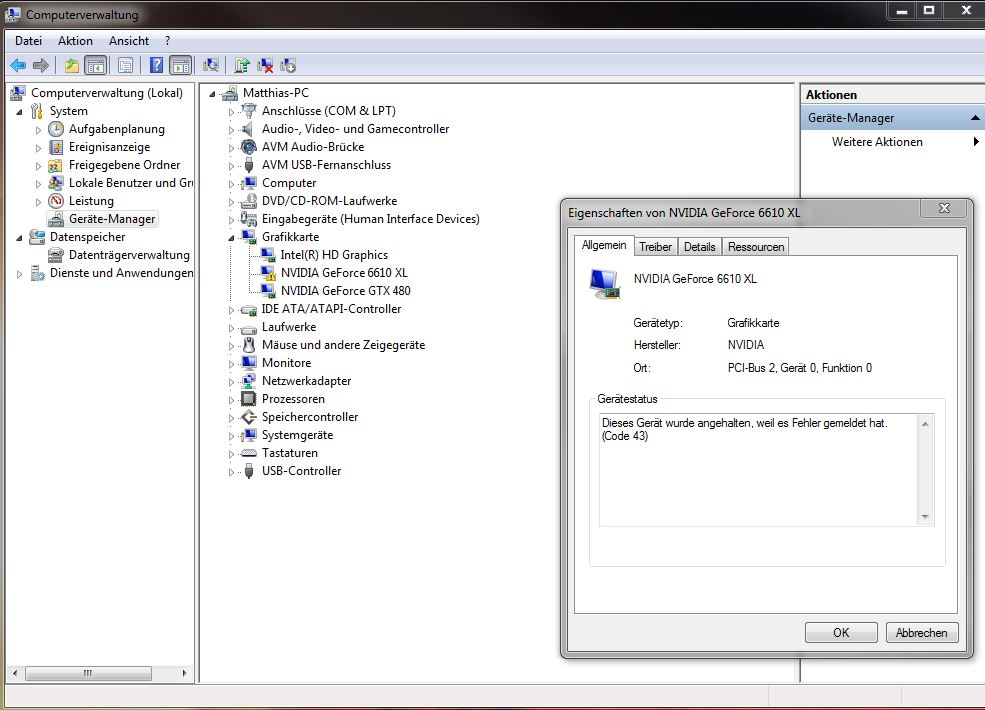This screenshot has height=710, width=985.
Task: Click the Prozessoren chip icon
Action: click(249, 399)
